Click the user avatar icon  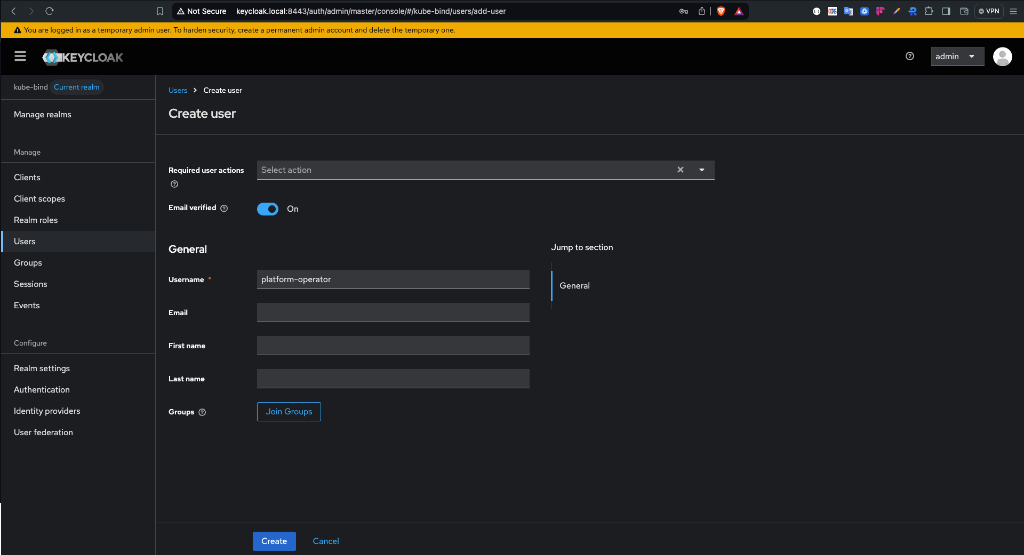[x=1002, y=57]
